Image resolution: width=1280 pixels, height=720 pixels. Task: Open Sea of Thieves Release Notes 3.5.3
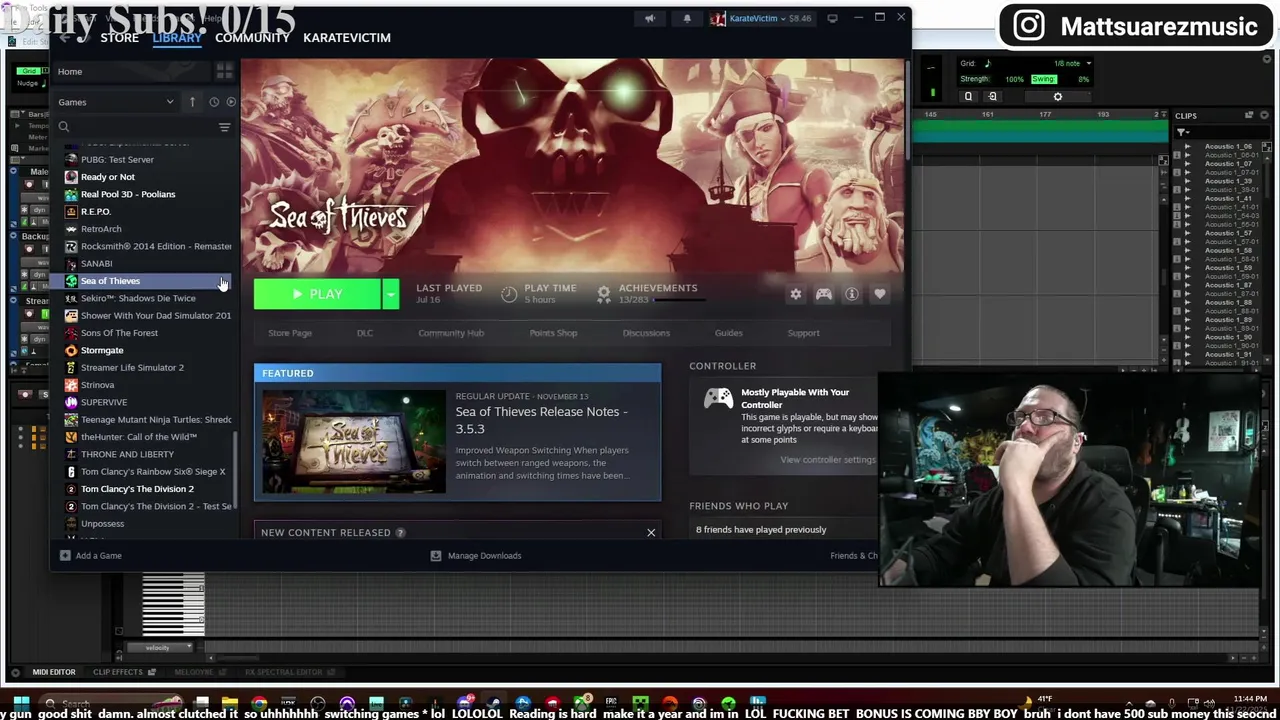(x=542, y=420)
